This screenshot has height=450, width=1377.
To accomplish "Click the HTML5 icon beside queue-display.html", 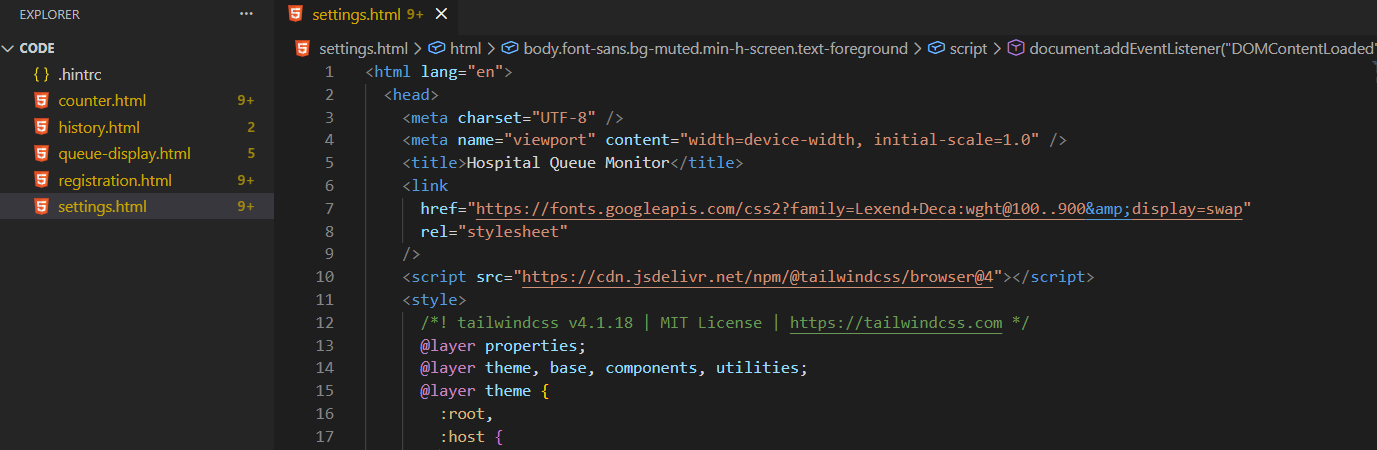I will pos(41,154).
